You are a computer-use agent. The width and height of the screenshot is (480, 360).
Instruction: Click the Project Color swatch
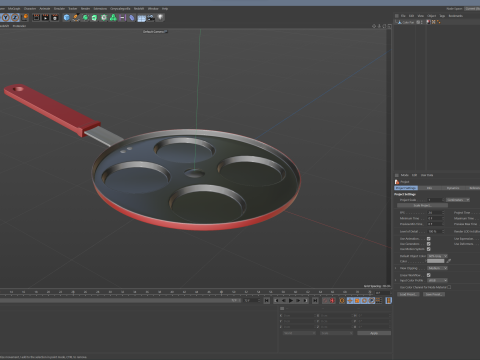coord(435,261)
